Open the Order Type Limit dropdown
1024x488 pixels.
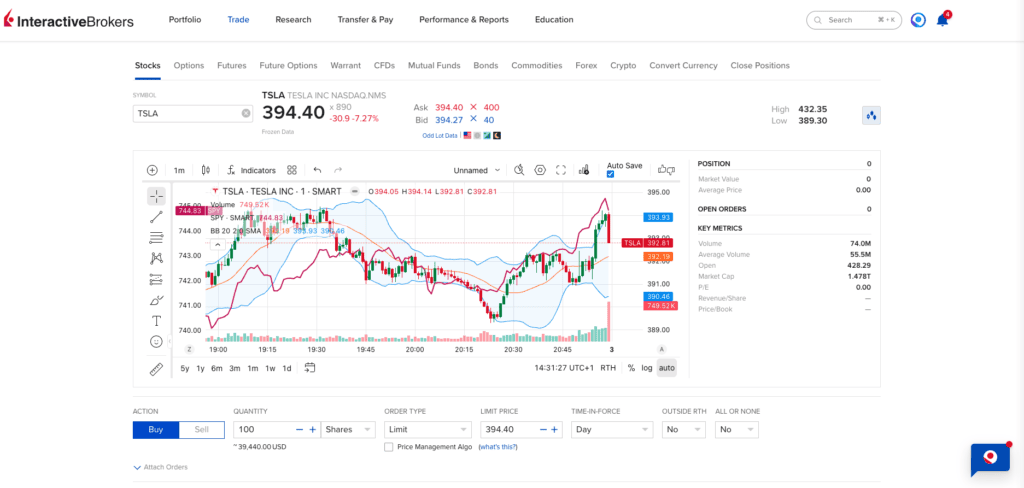coord(428,429)
